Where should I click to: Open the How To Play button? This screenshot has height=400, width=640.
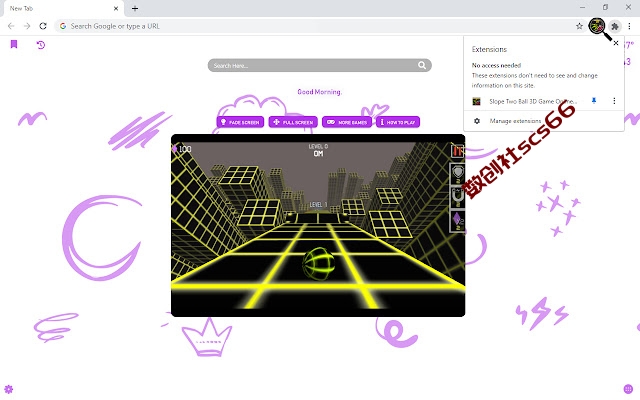click(398, 122)
